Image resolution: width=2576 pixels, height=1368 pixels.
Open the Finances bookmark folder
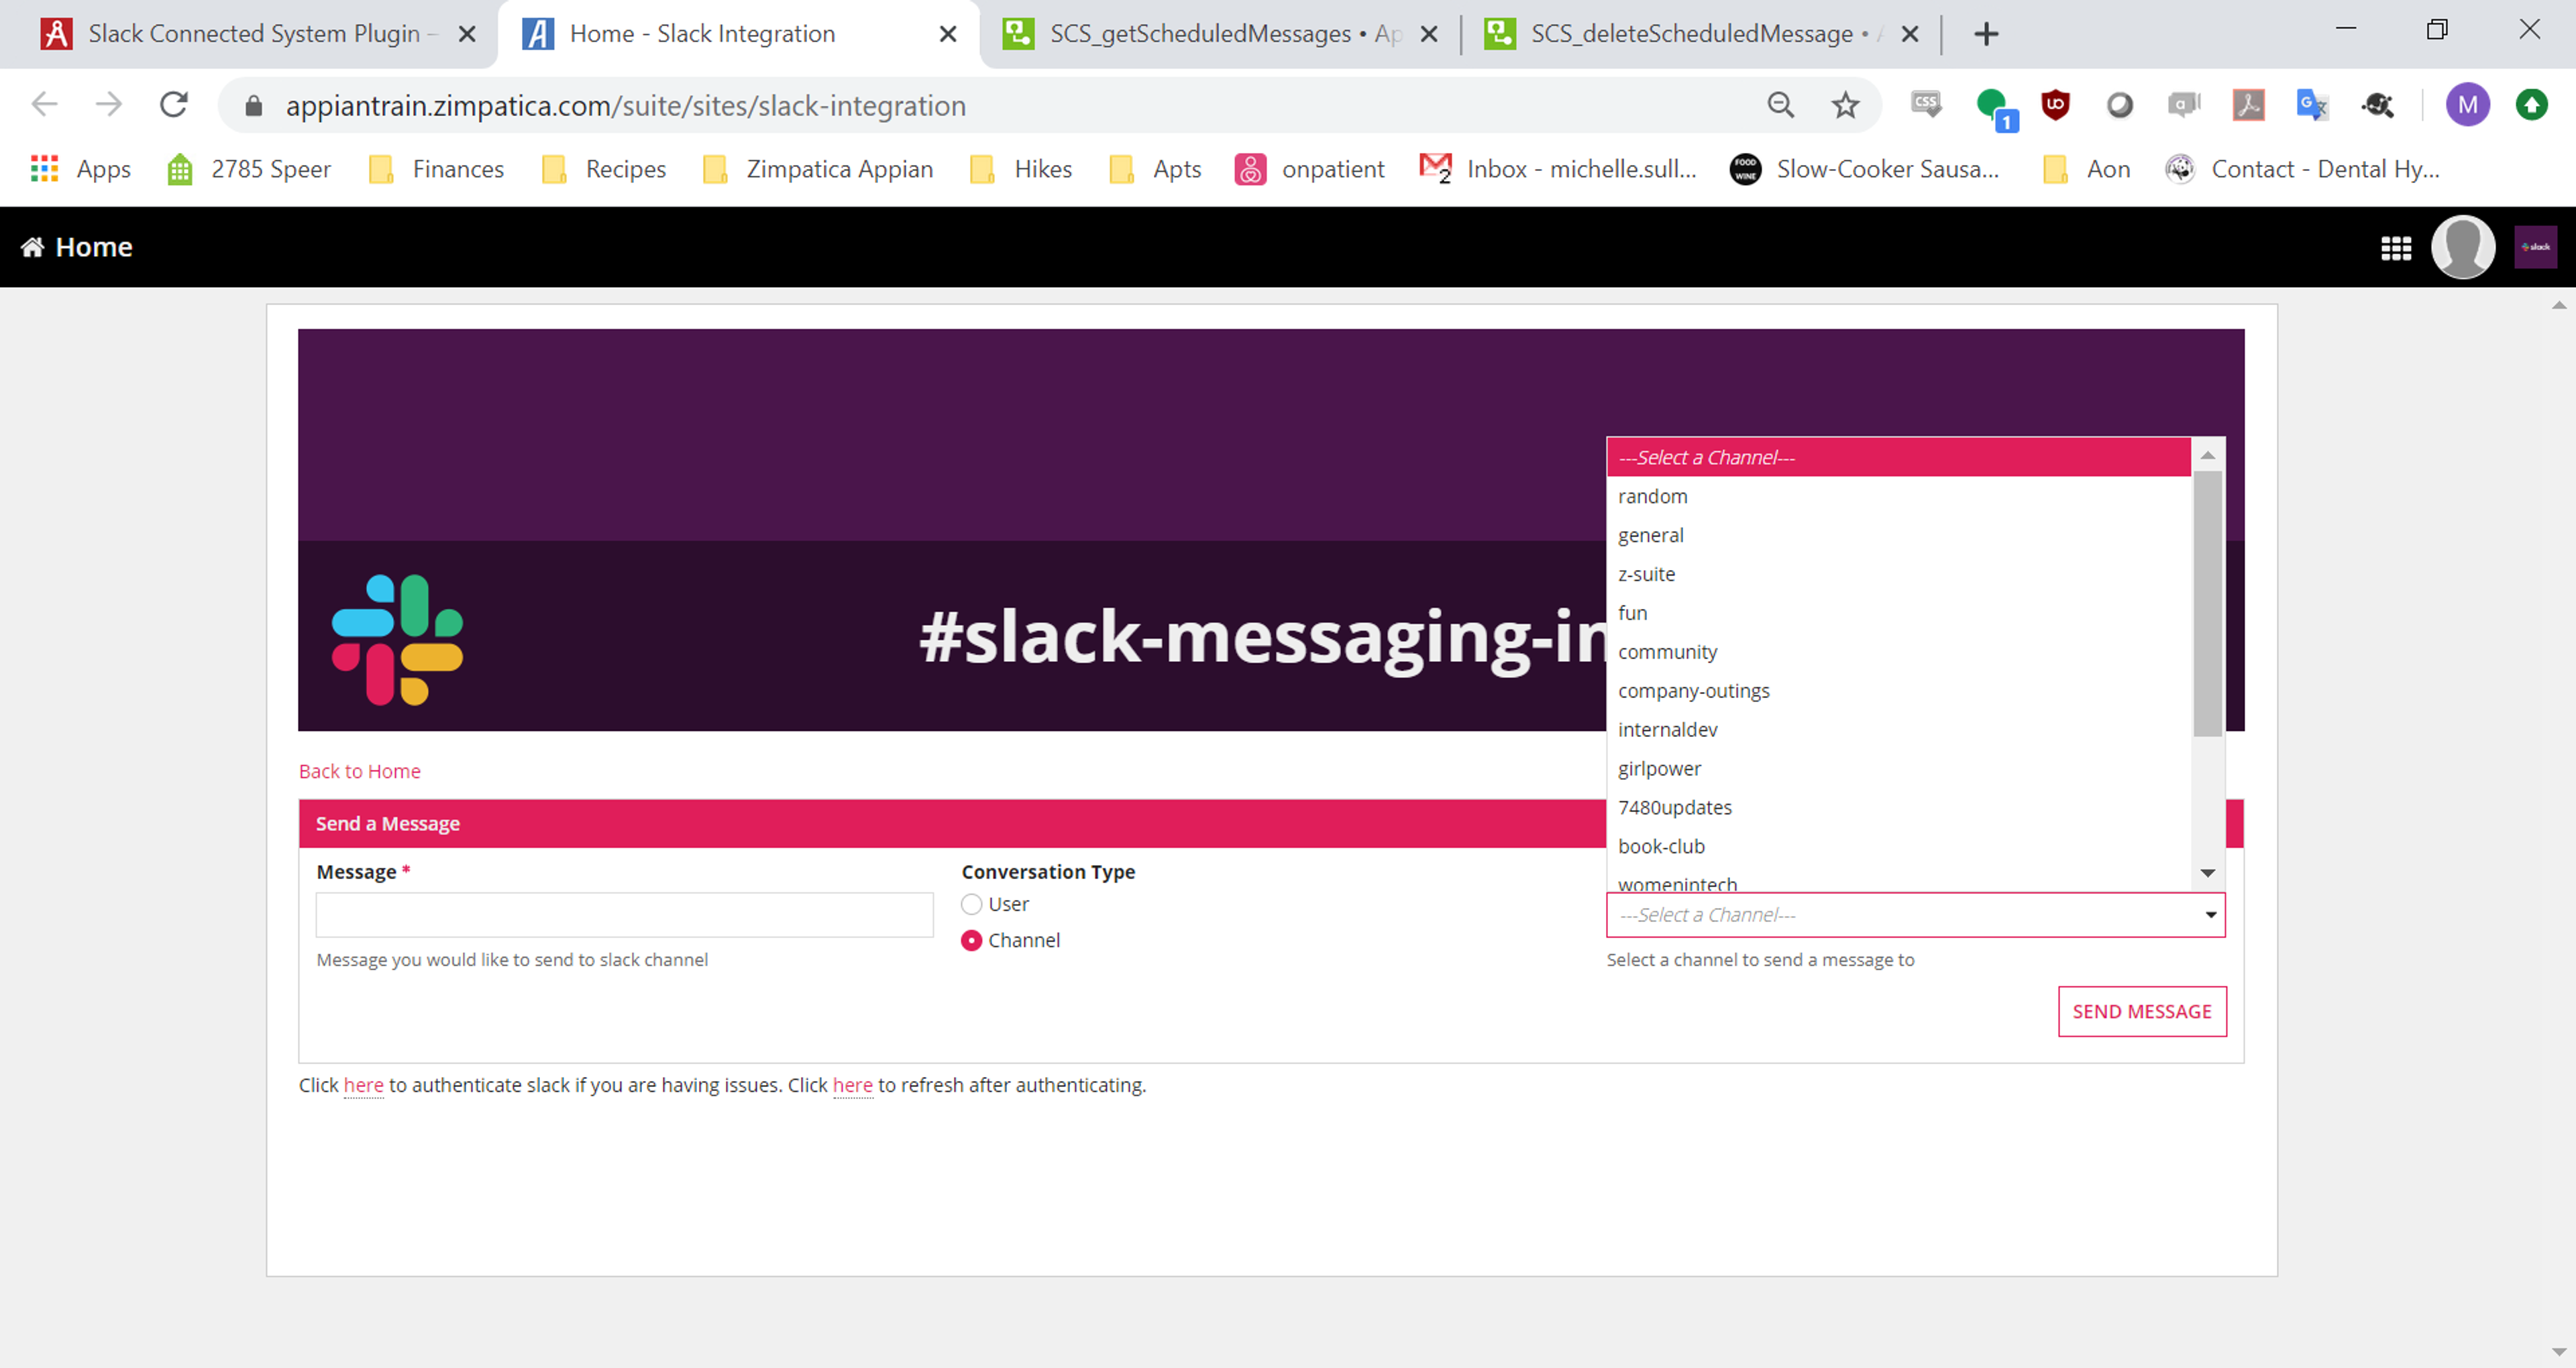(x=436, y=169)
